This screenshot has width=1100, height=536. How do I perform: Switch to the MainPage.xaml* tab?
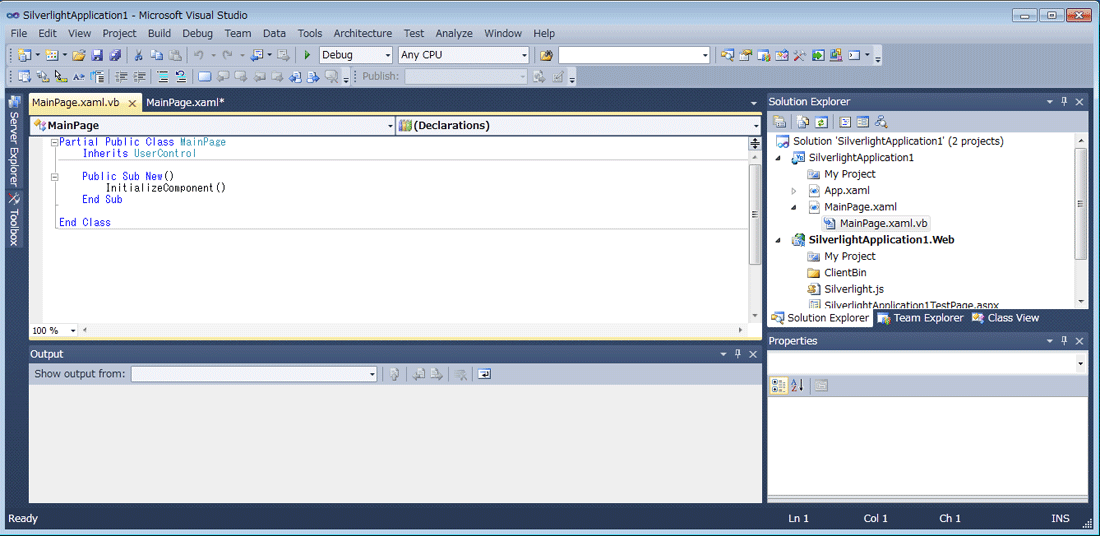click(185, 102)
